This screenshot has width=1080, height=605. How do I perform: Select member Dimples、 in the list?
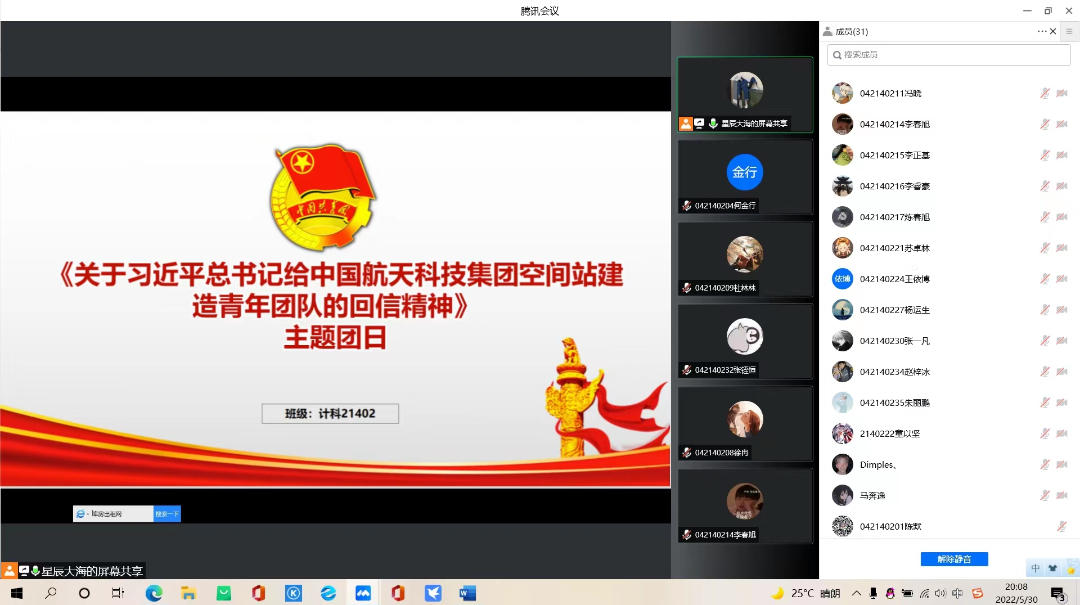pos(949,464)
